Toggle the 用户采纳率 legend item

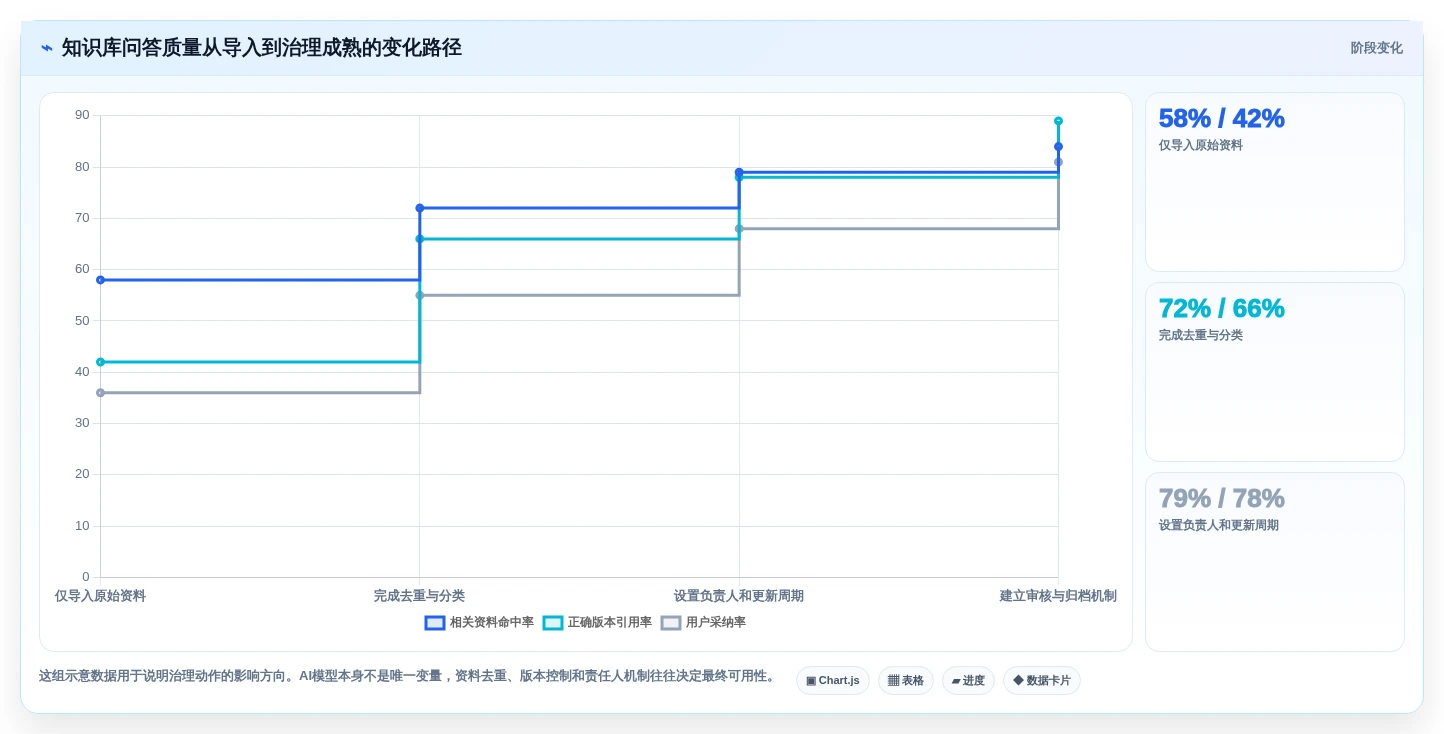(703, 622)
